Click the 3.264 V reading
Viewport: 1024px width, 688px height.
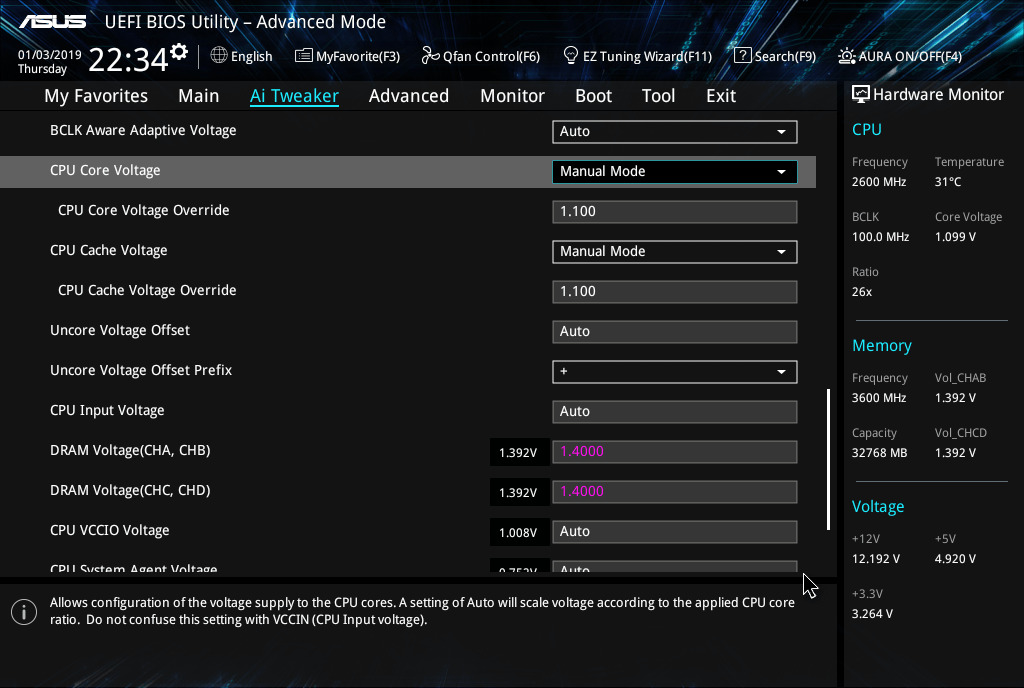coord(872,614)
